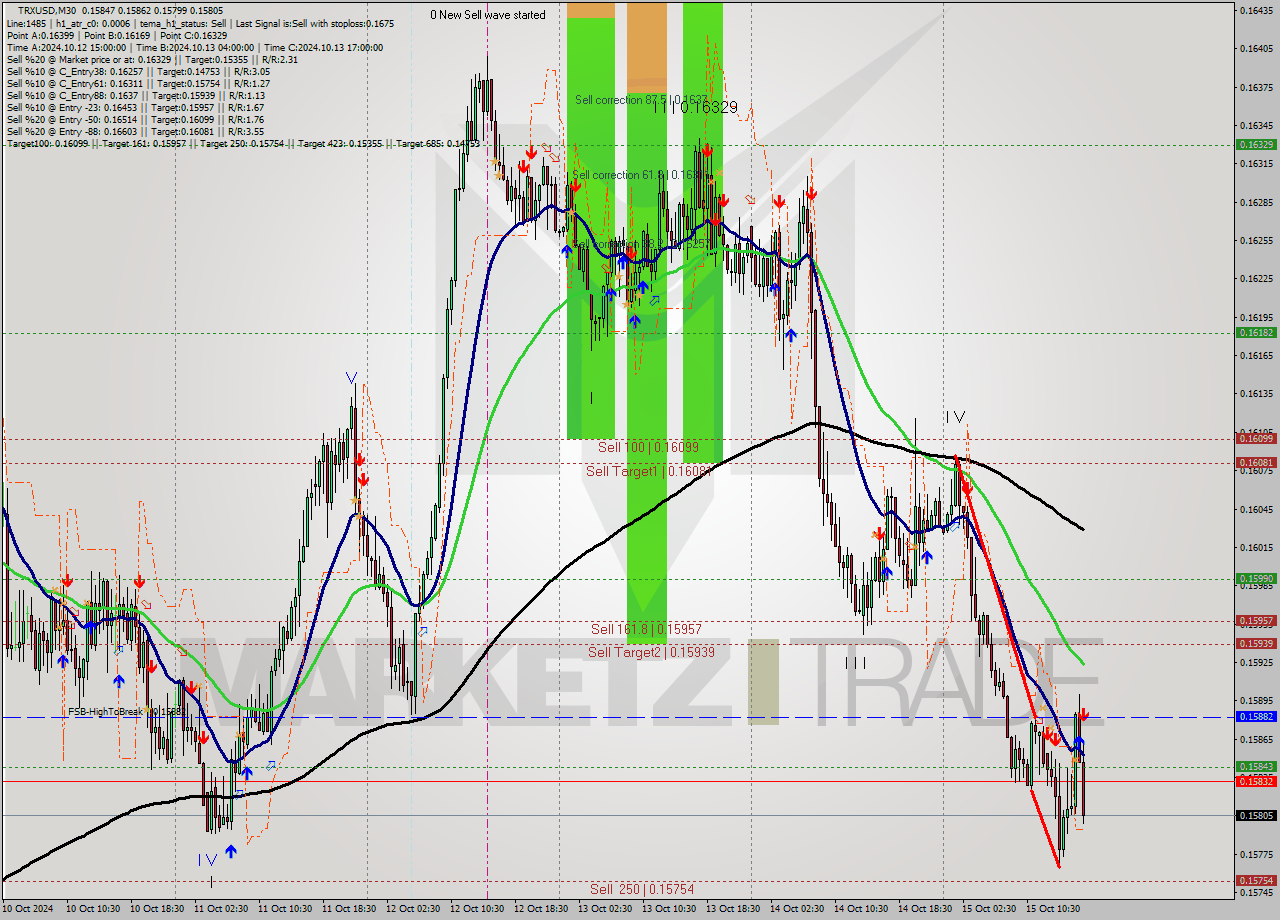Image resolution: width=1280 pixels, height=920 pixels.
Task: Click the 0.15775 price scale value
Action: click(x=1256, y=854)
